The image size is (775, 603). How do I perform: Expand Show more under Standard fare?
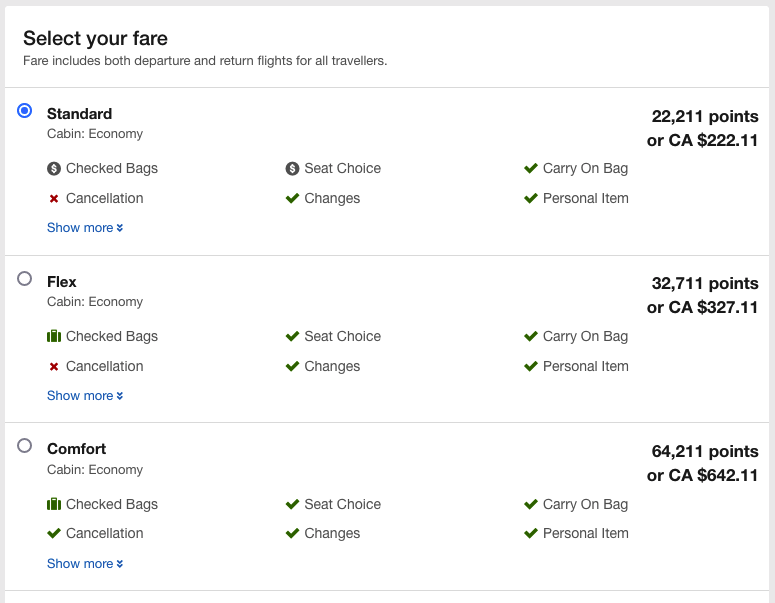[x=85, y=228]
